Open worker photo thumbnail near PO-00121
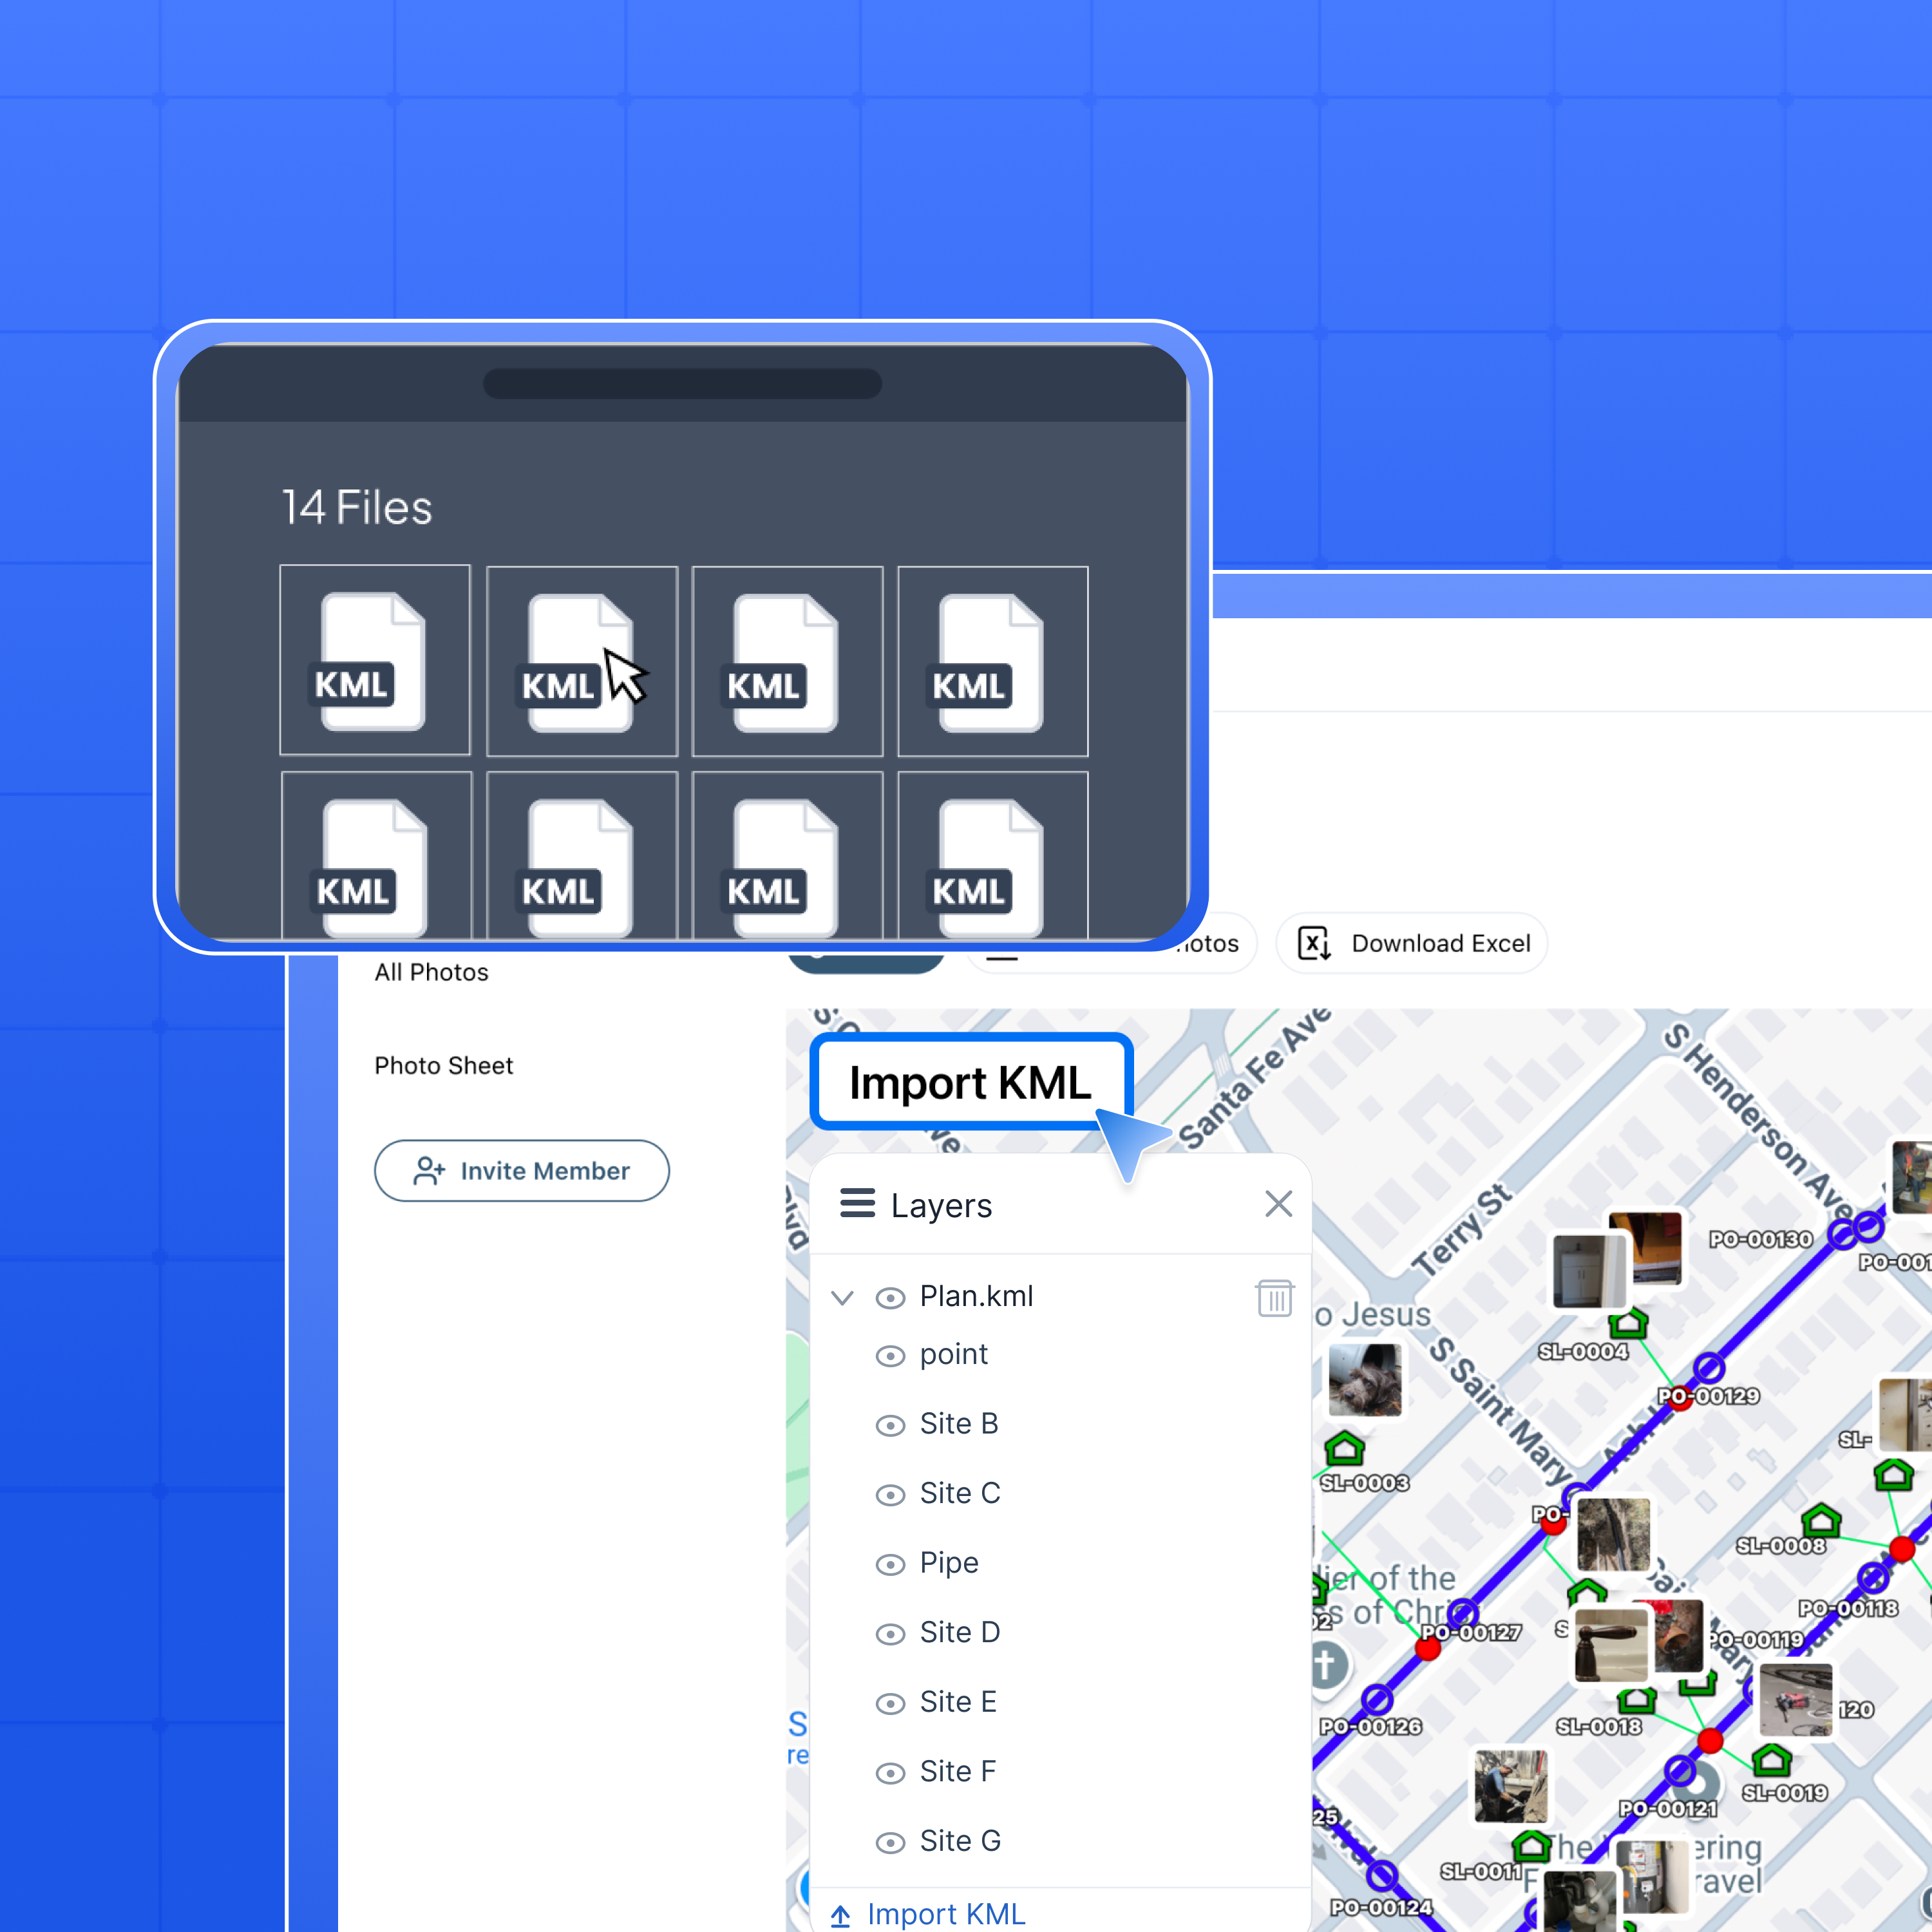This screenshot has width=1932, height=1932. [1511, 1787]
